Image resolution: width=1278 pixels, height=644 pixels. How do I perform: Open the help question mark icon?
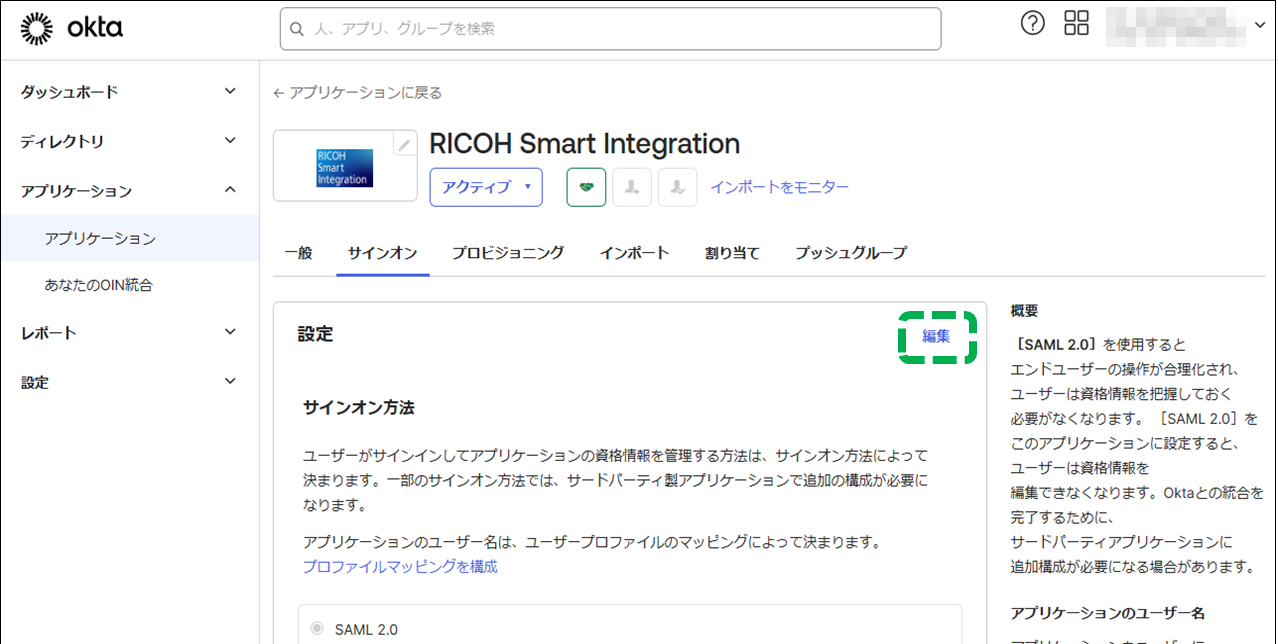[x=1032, y=24]
